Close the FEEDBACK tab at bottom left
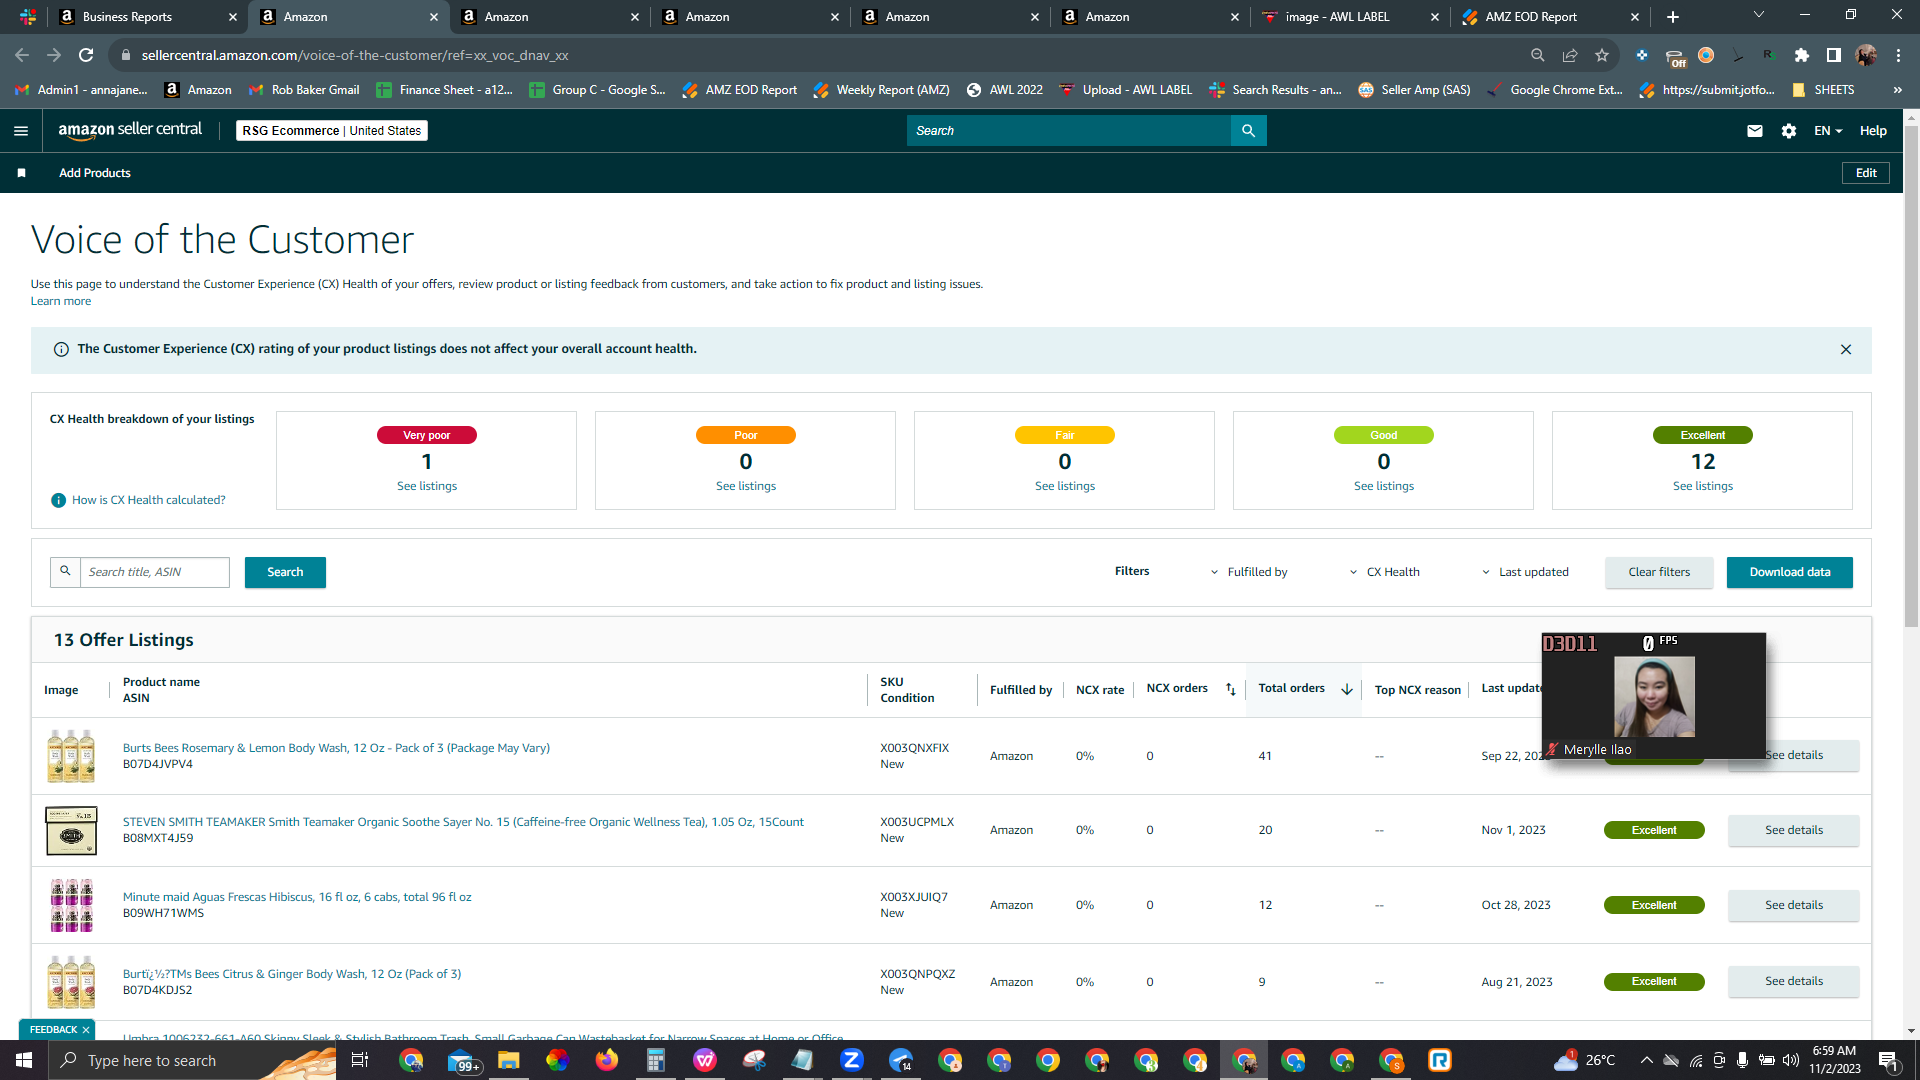 pos(86,1030)
